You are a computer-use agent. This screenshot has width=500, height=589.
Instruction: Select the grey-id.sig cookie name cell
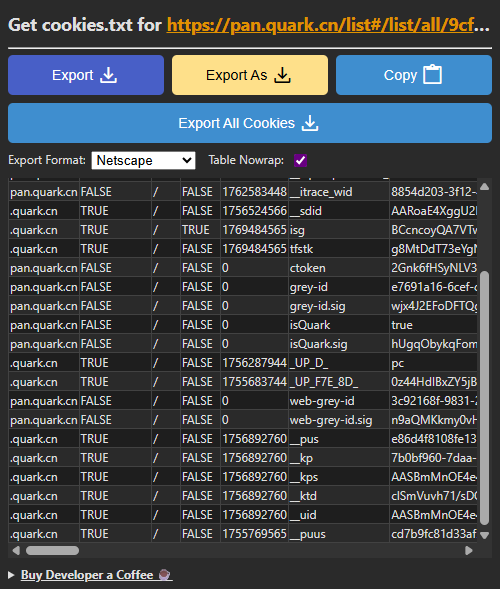tap(339, 306)
